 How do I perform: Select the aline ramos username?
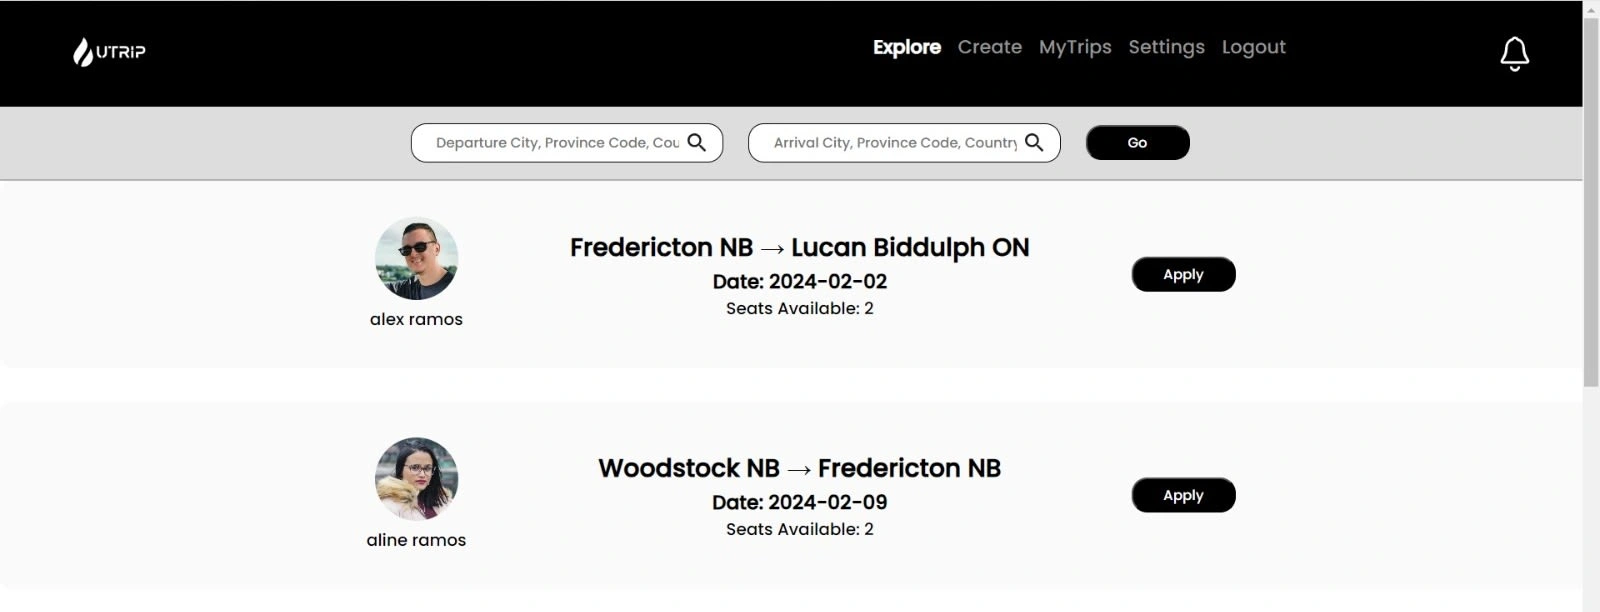click(416, 540)
